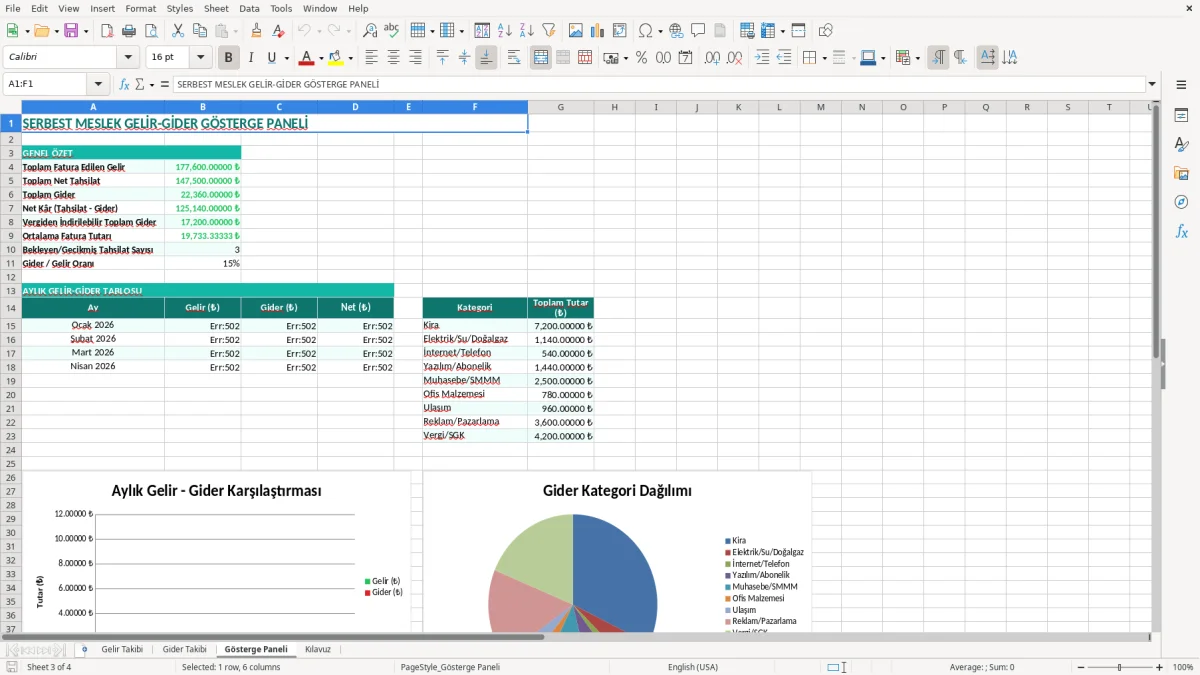Click PageStyle_Gösterge Paneli in status bar
This screenshot has width=1200, height=675.
click(450, 667)
